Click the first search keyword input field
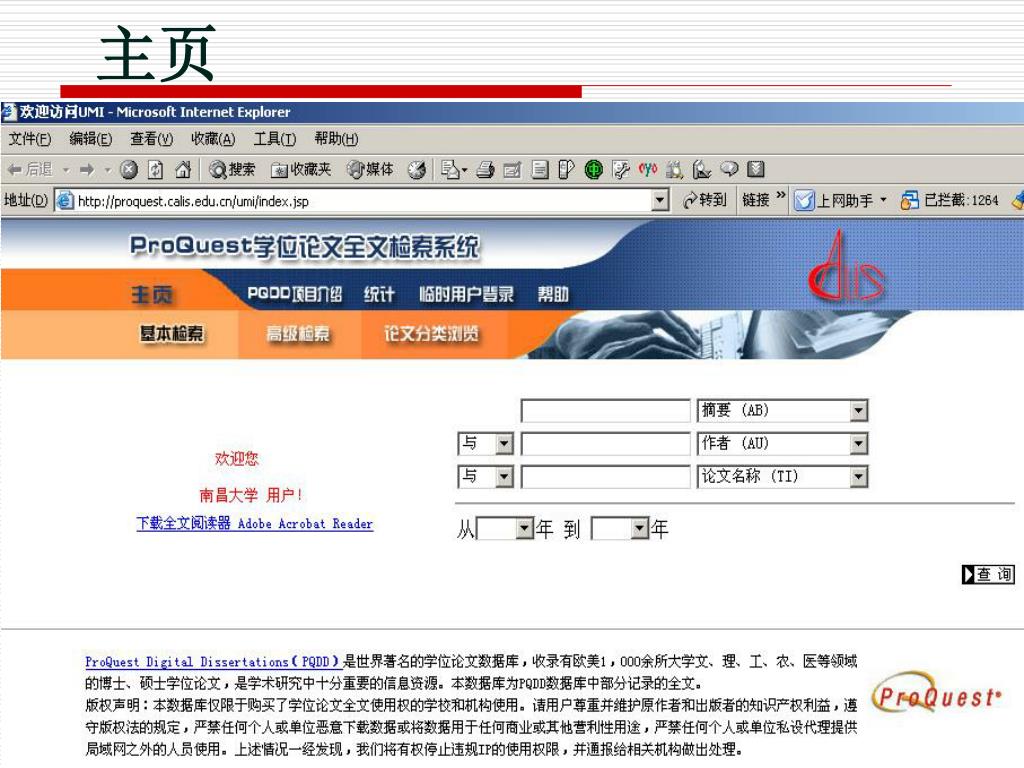The width and height of the screenshot is (1024, 768). tap(605, 411)
